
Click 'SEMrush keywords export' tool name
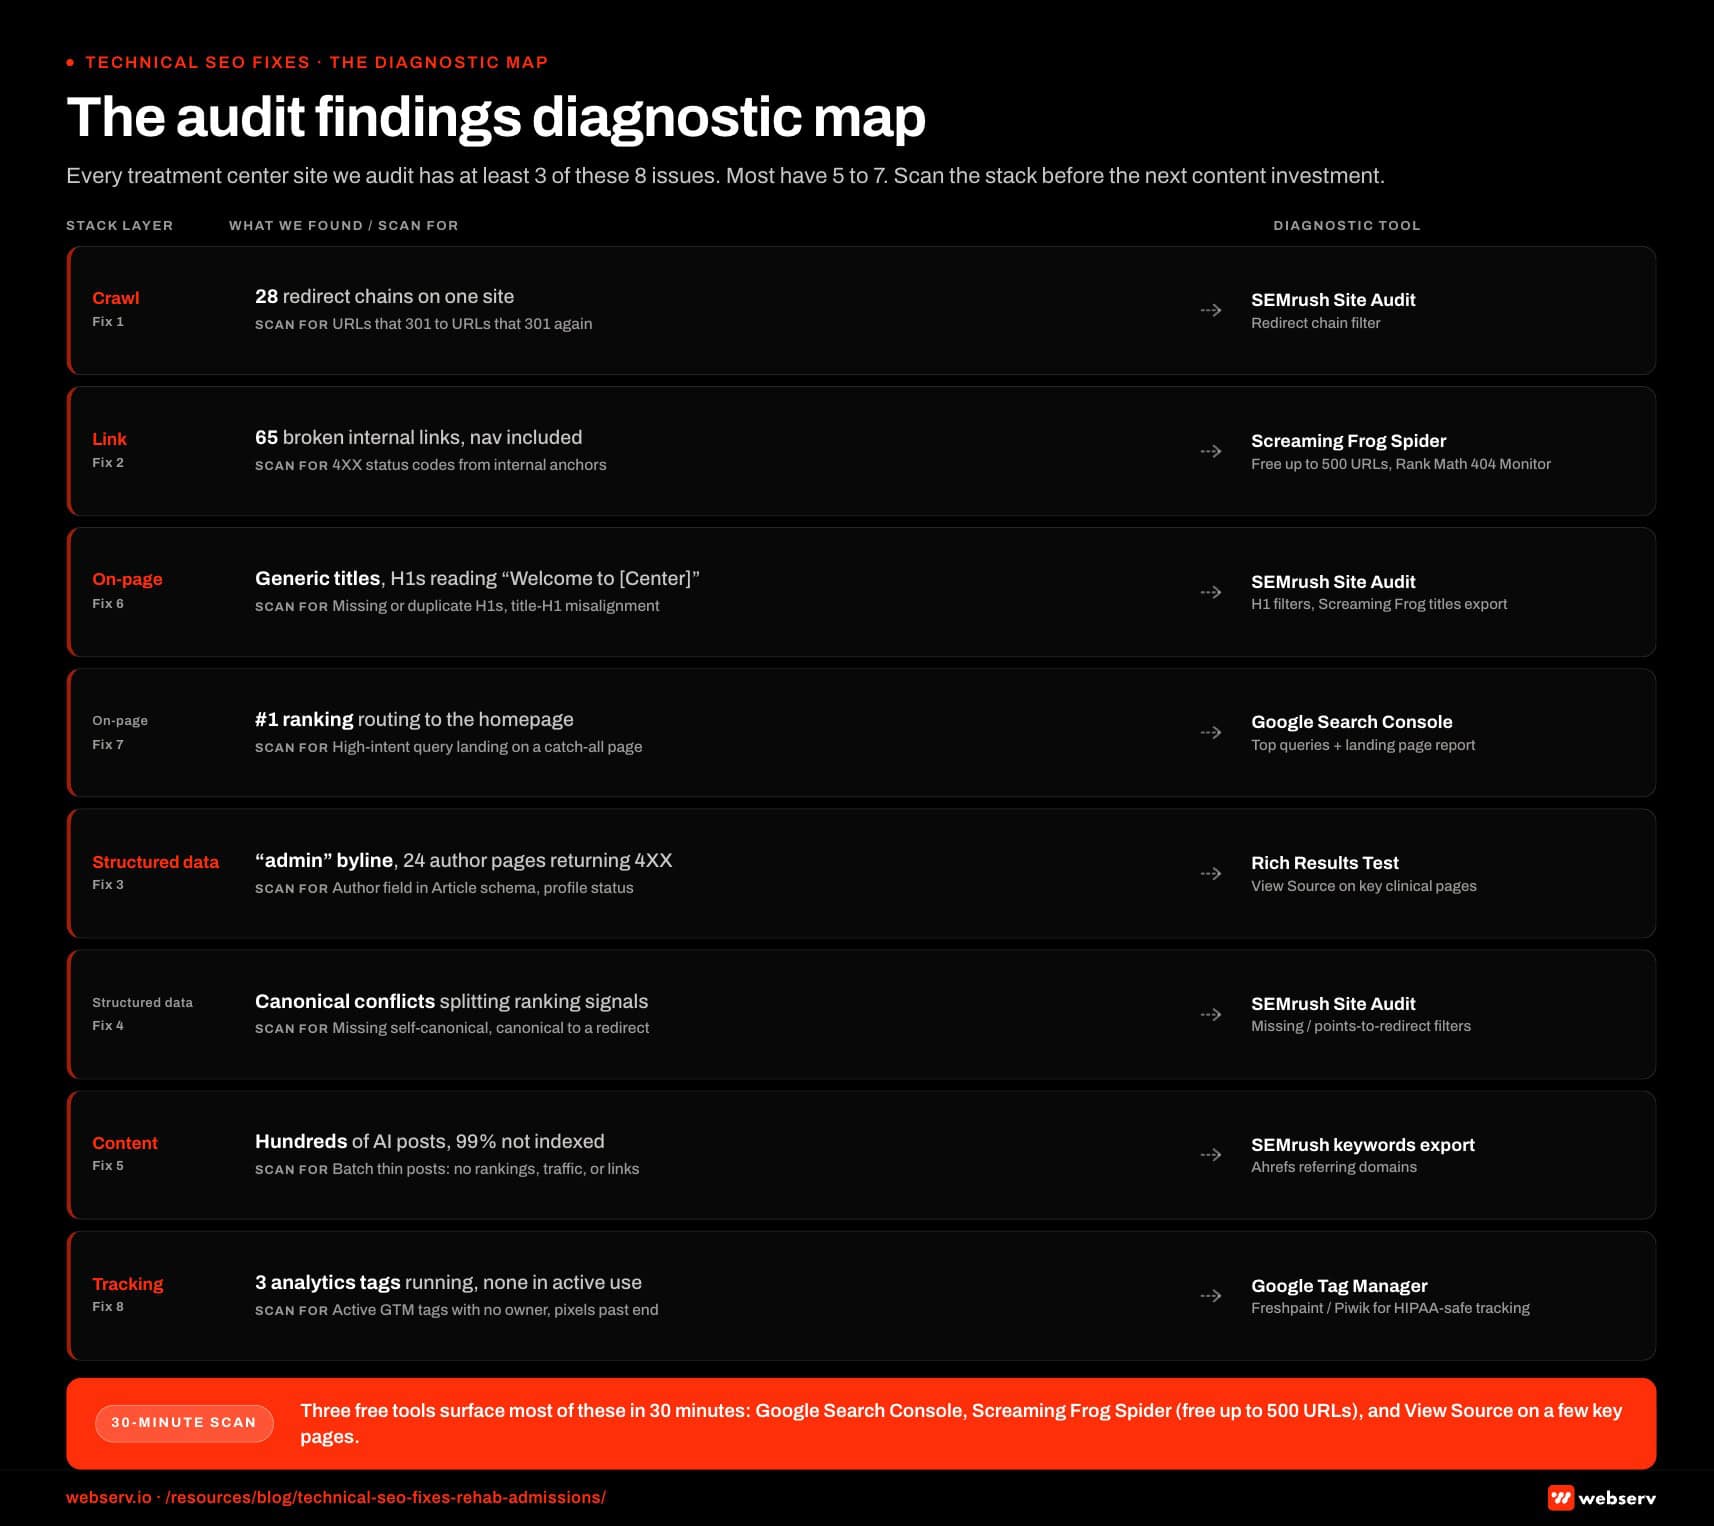[1363, 1144]
